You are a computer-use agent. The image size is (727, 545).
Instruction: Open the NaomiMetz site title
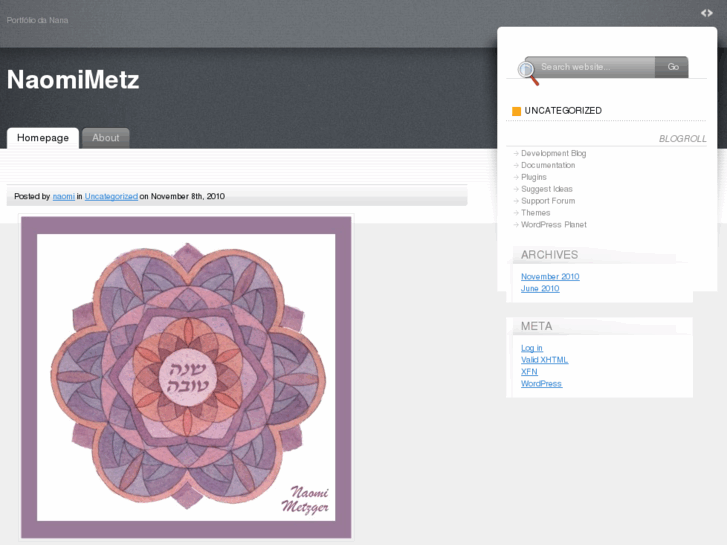pos(73,80)
